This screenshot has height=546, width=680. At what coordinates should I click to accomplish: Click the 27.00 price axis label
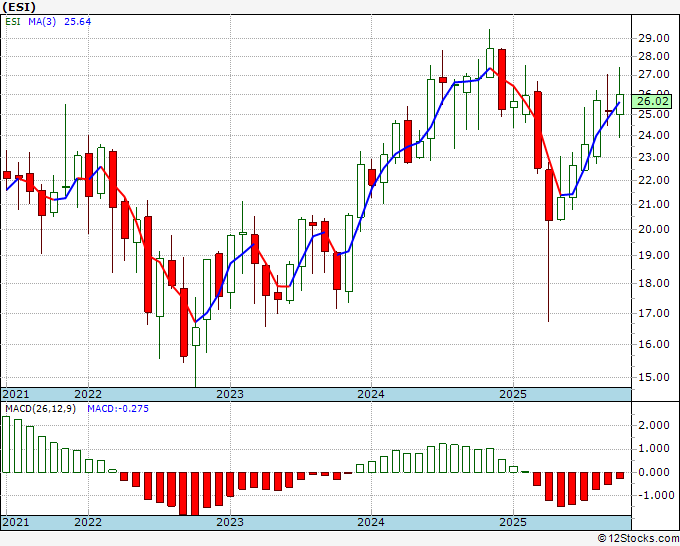point(654,75)
